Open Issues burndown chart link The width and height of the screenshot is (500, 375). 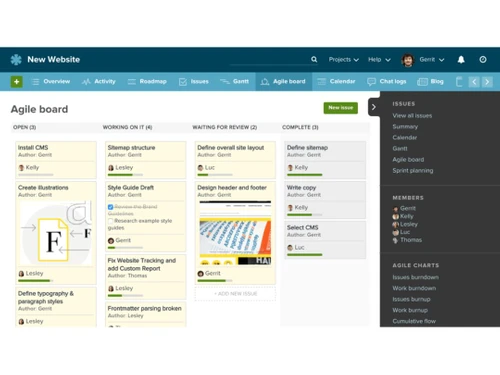[415, 277]
